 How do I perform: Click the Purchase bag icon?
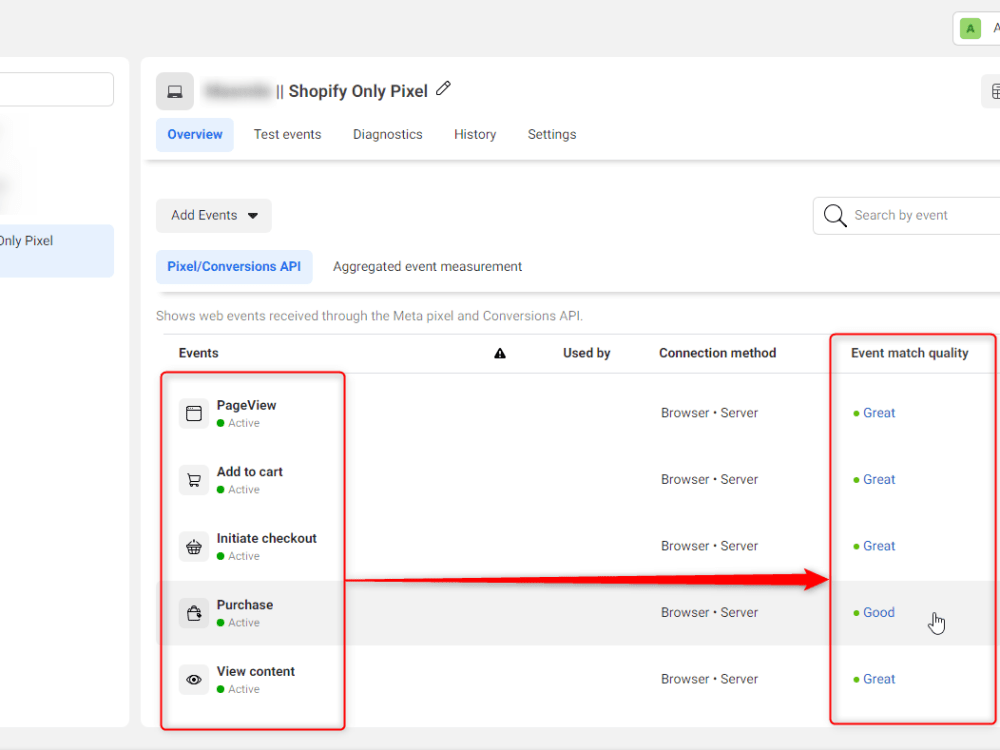coord(194,613)
